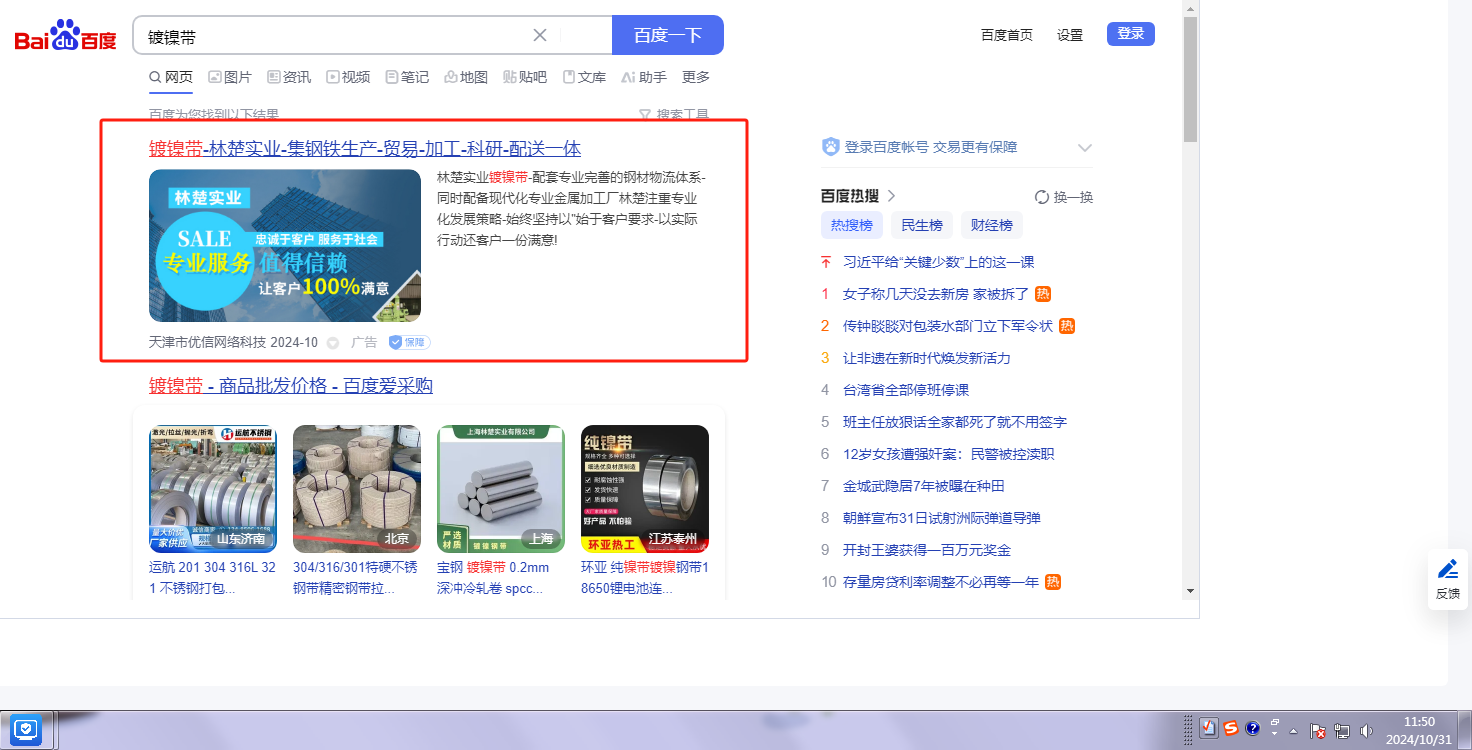Click the Baidu logo

(66, 36)
